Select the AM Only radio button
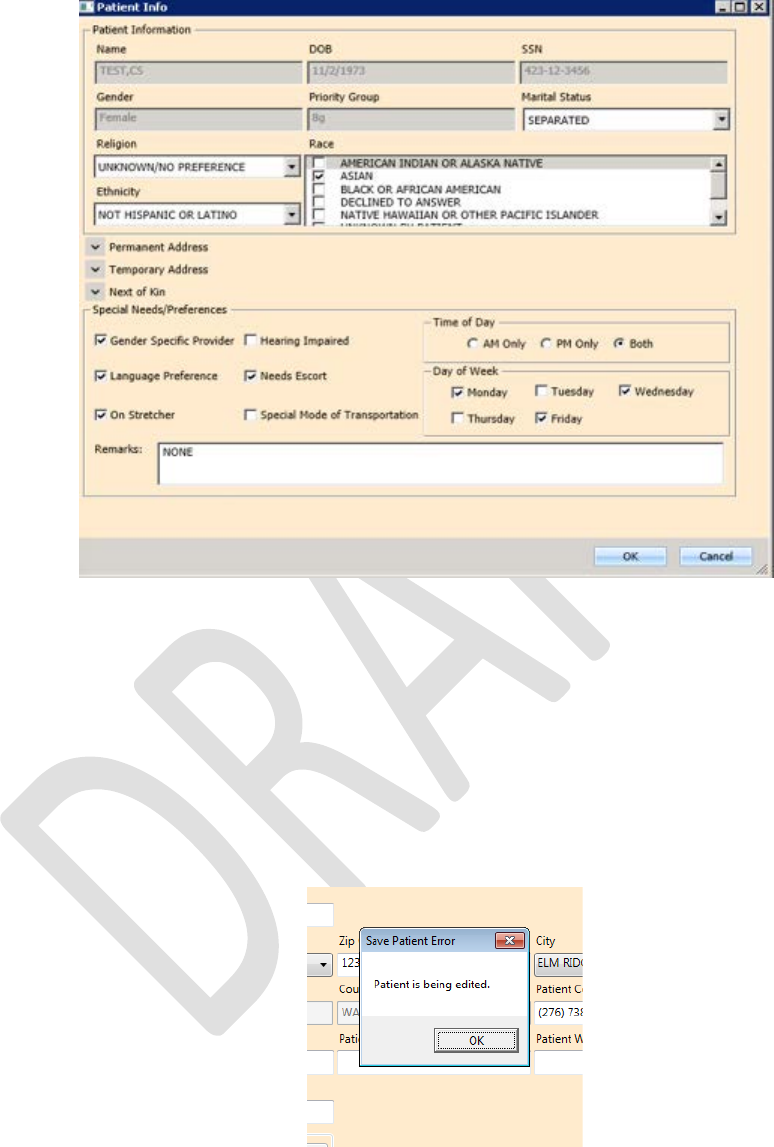The image size is (774, 1147). coord(473,343)
